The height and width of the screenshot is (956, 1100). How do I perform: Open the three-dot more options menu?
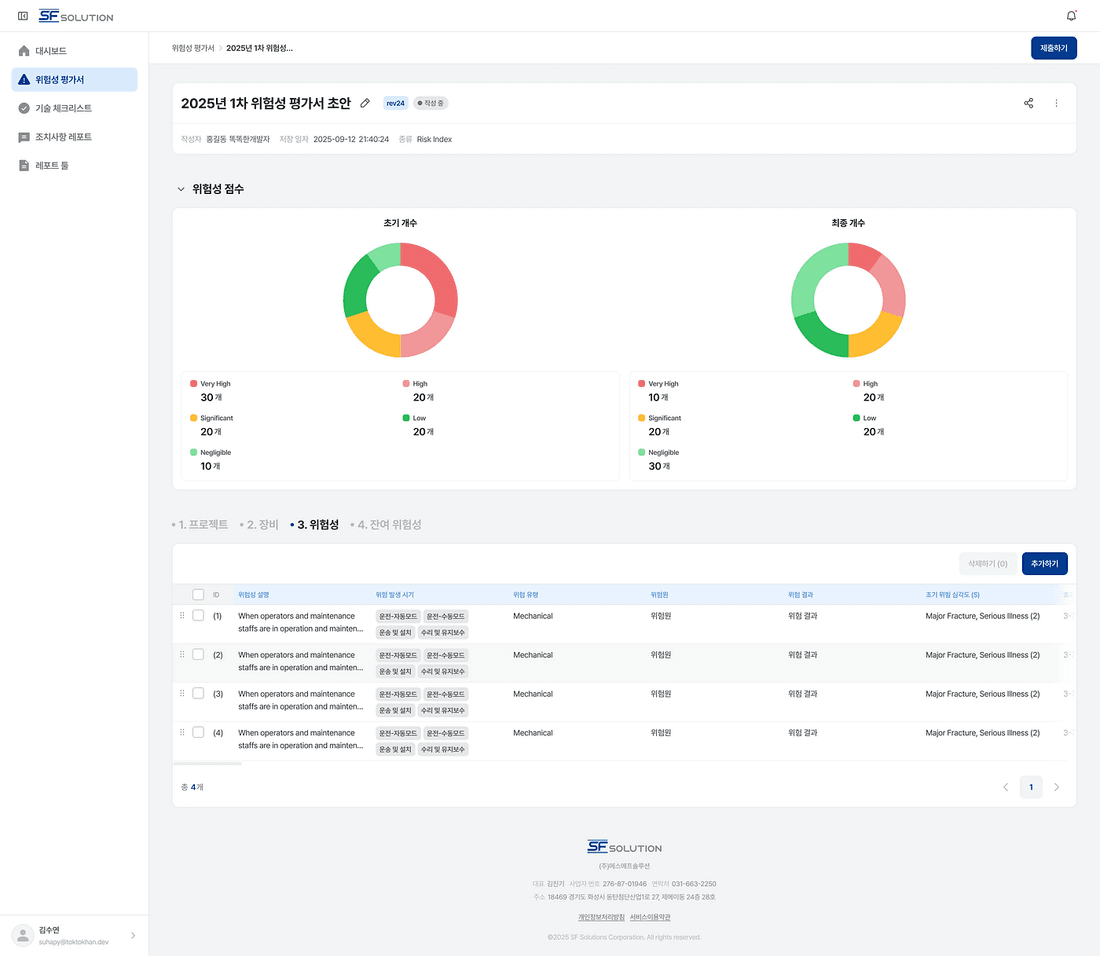tap(1057, 103)
